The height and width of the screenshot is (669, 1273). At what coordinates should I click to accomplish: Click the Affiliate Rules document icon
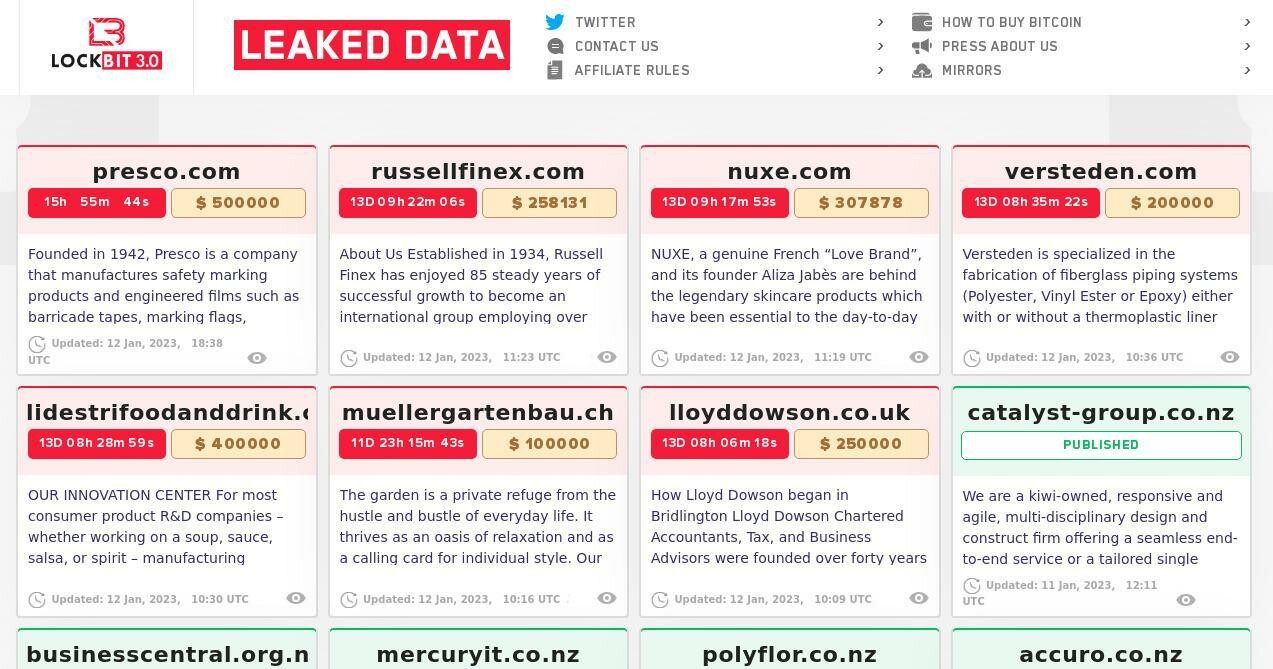point(555,70)
